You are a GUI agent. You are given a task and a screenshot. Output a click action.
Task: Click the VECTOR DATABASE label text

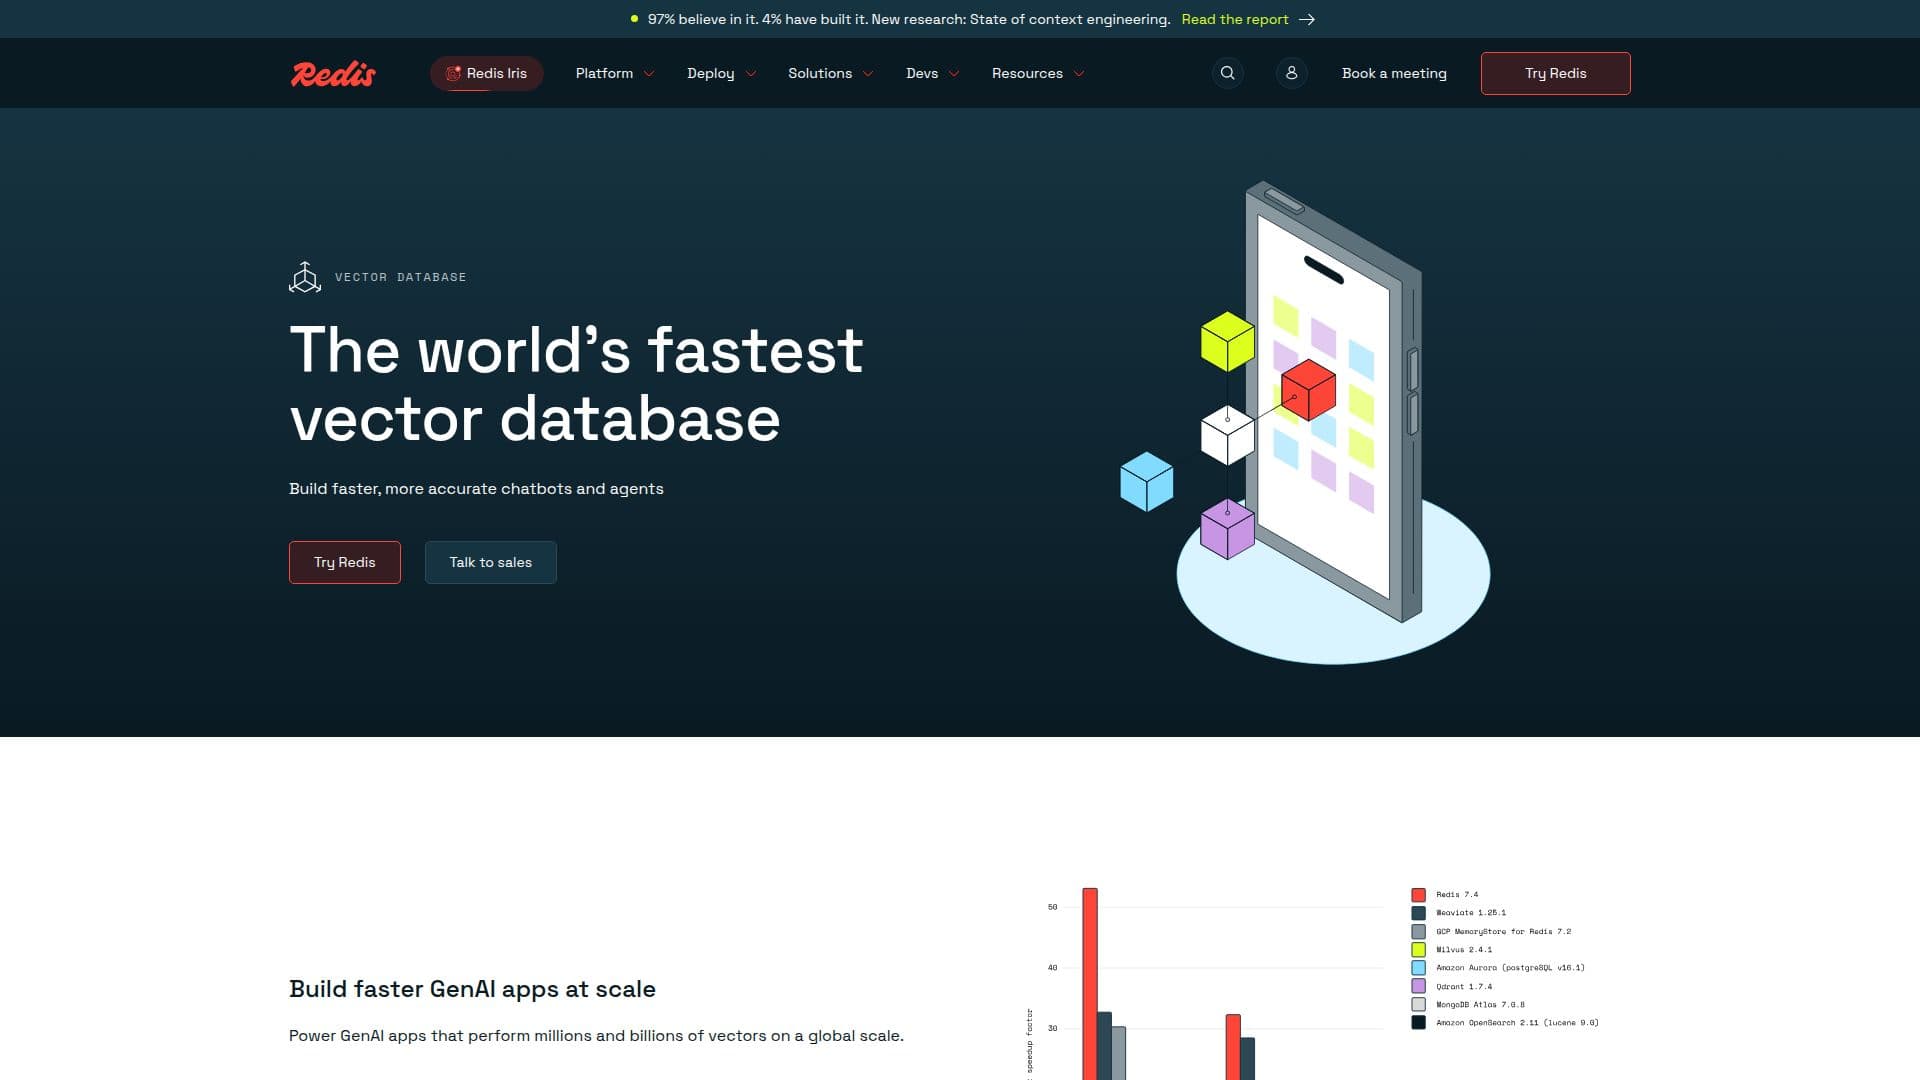tap(400, 277)
